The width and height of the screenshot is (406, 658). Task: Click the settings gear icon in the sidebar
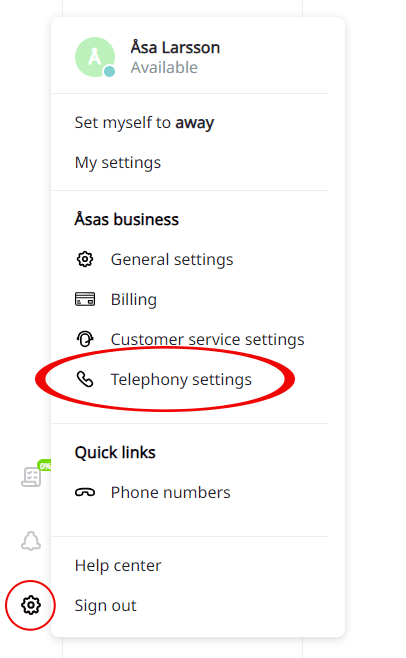[x=31, y=605]
